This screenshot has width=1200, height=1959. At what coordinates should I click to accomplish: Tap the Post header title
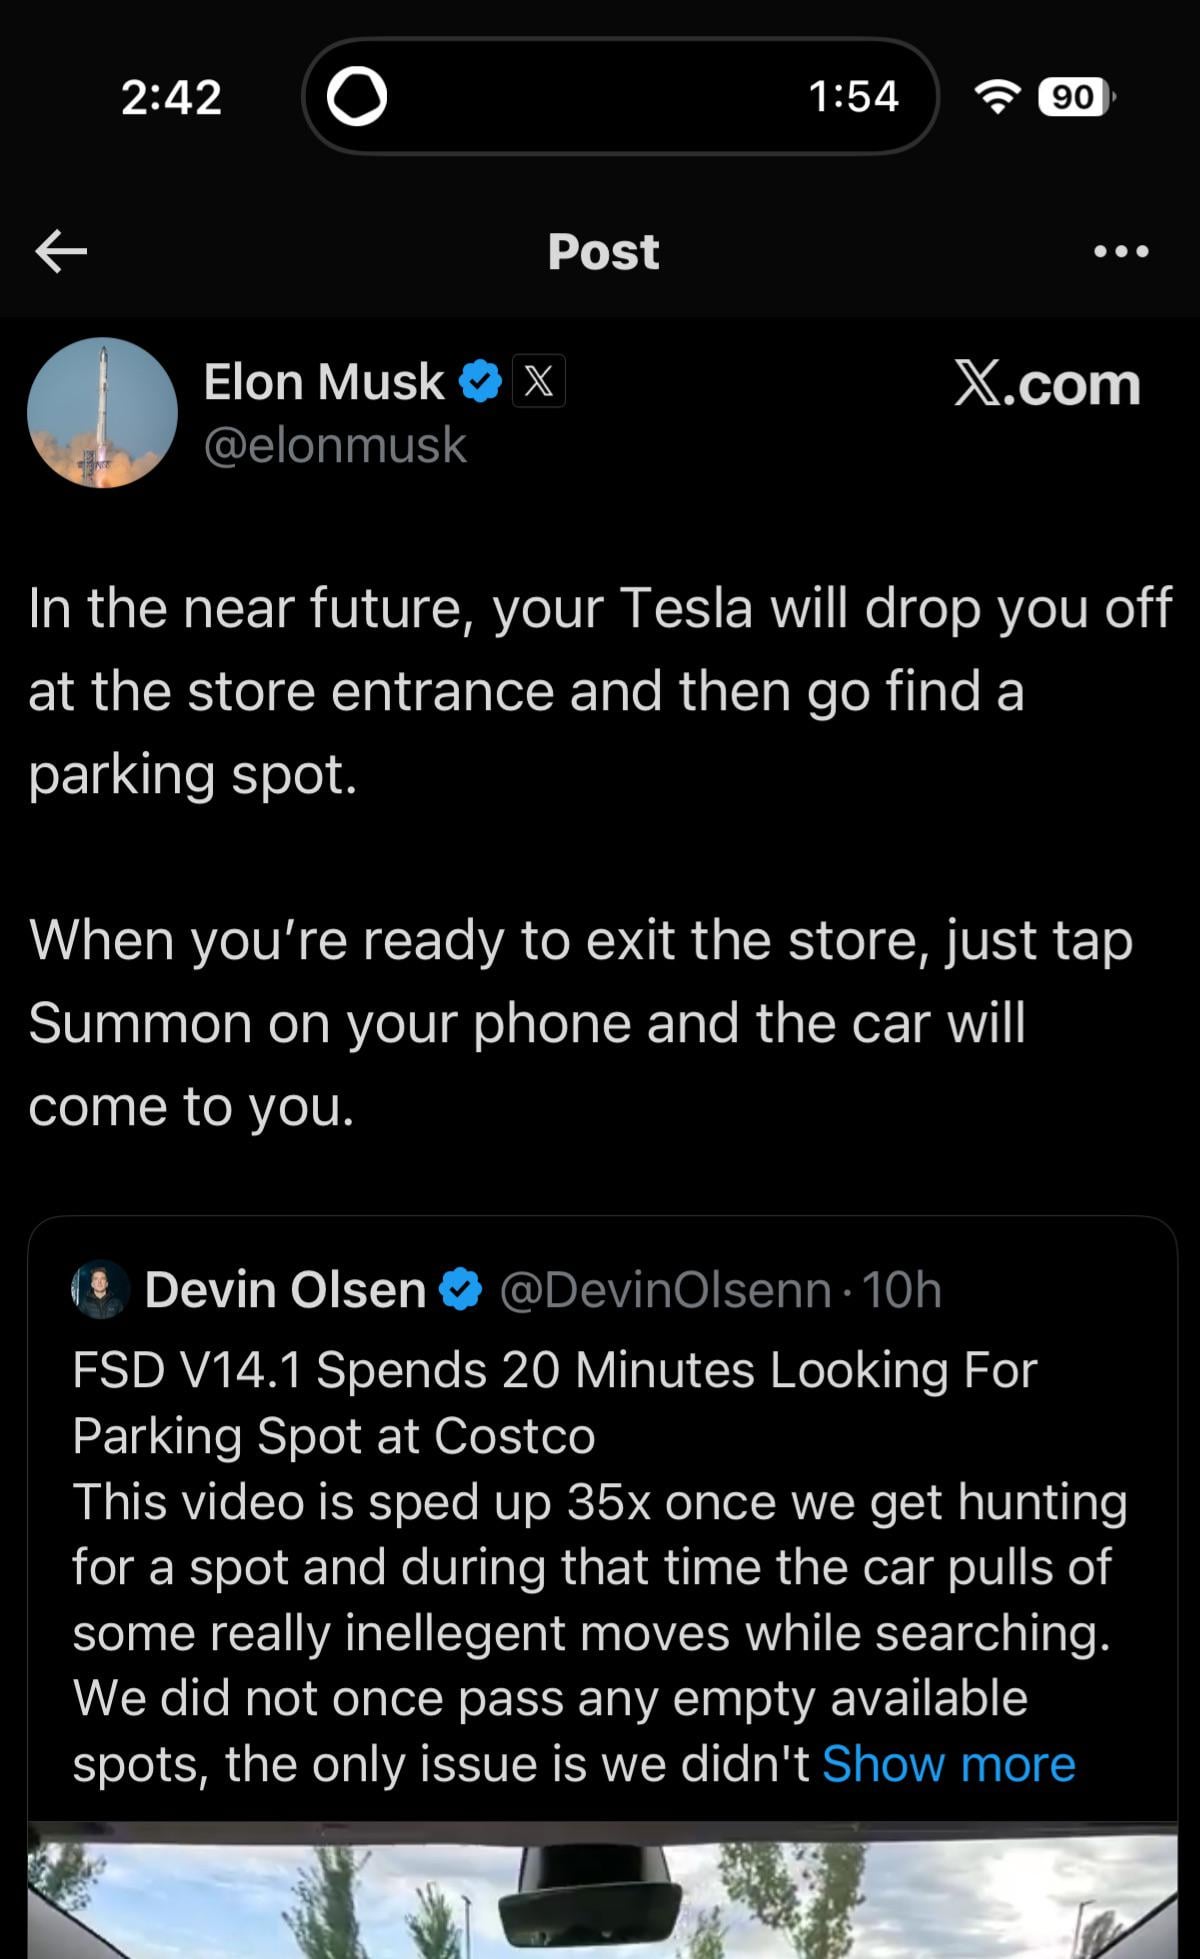(x=603, y=251)
